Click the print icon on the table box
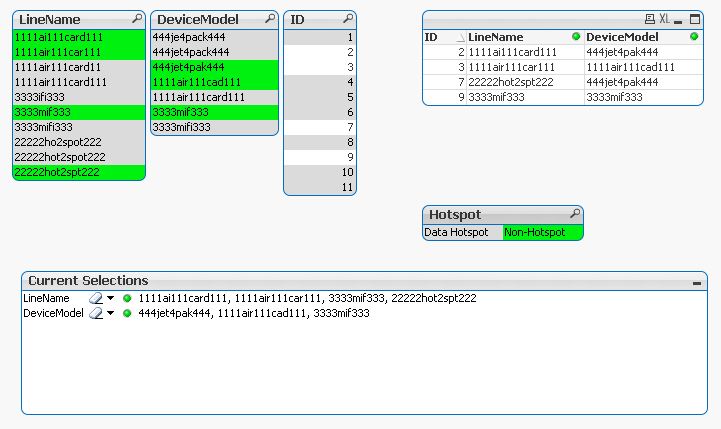 coord(650,19)
